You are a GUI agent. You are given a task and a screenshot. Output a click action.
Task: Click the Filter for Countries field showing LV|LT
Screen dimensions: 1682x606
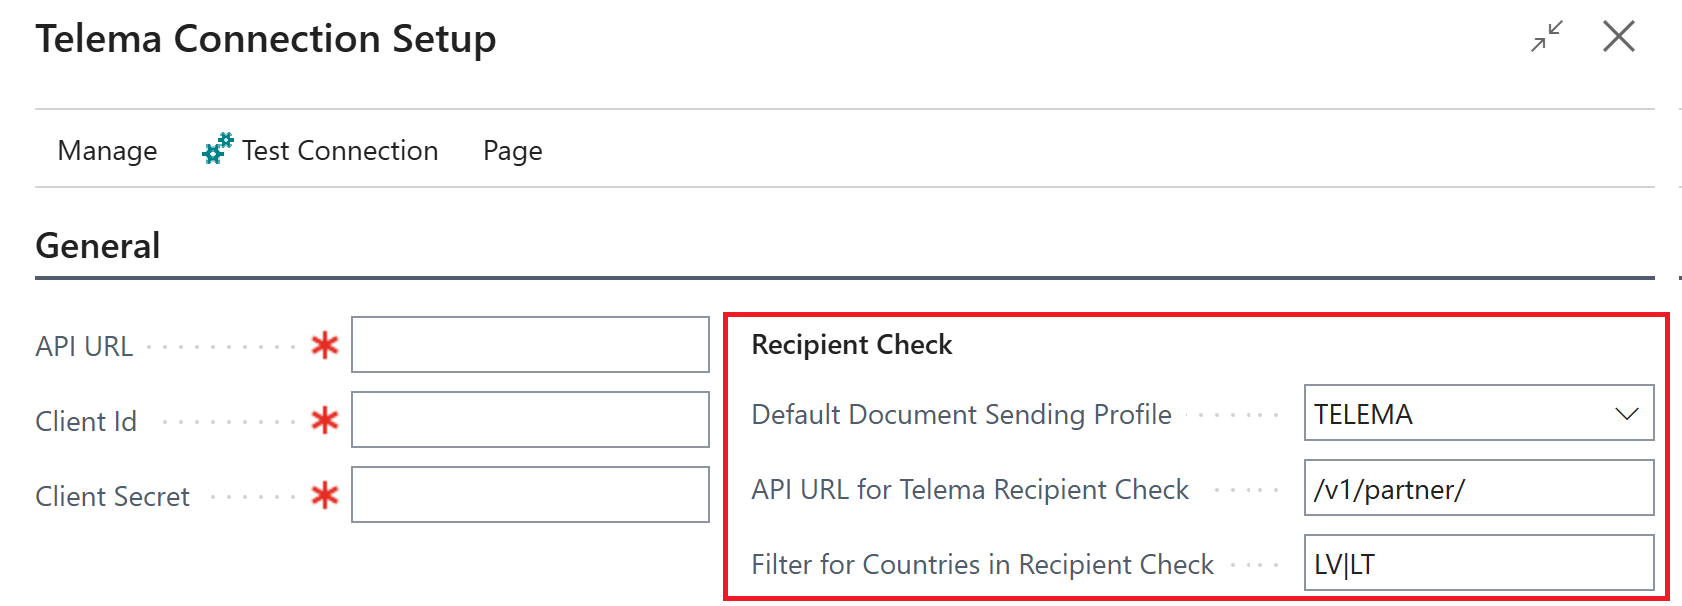(x=1478, y=564)
